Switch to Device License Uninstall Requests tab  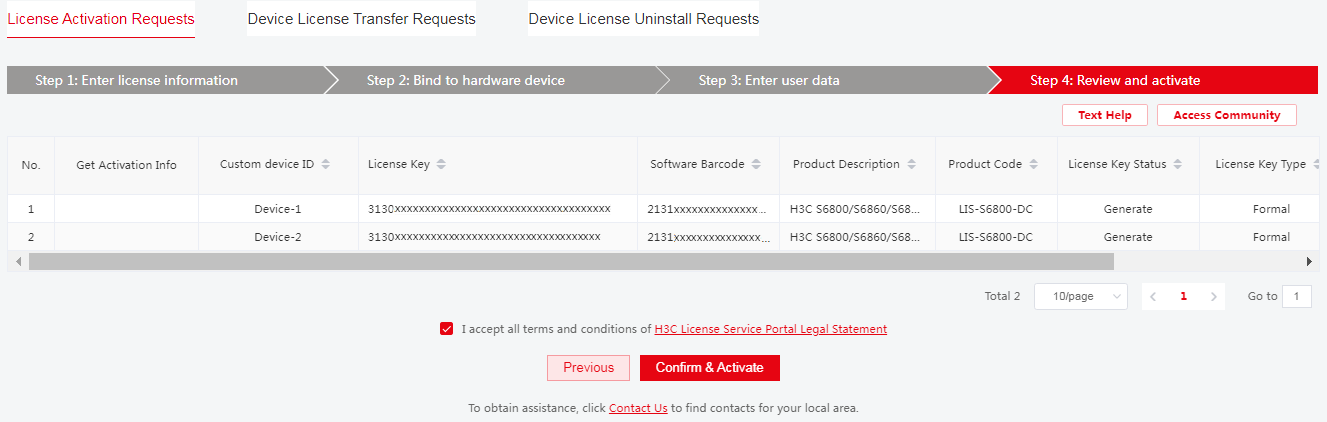643,19
